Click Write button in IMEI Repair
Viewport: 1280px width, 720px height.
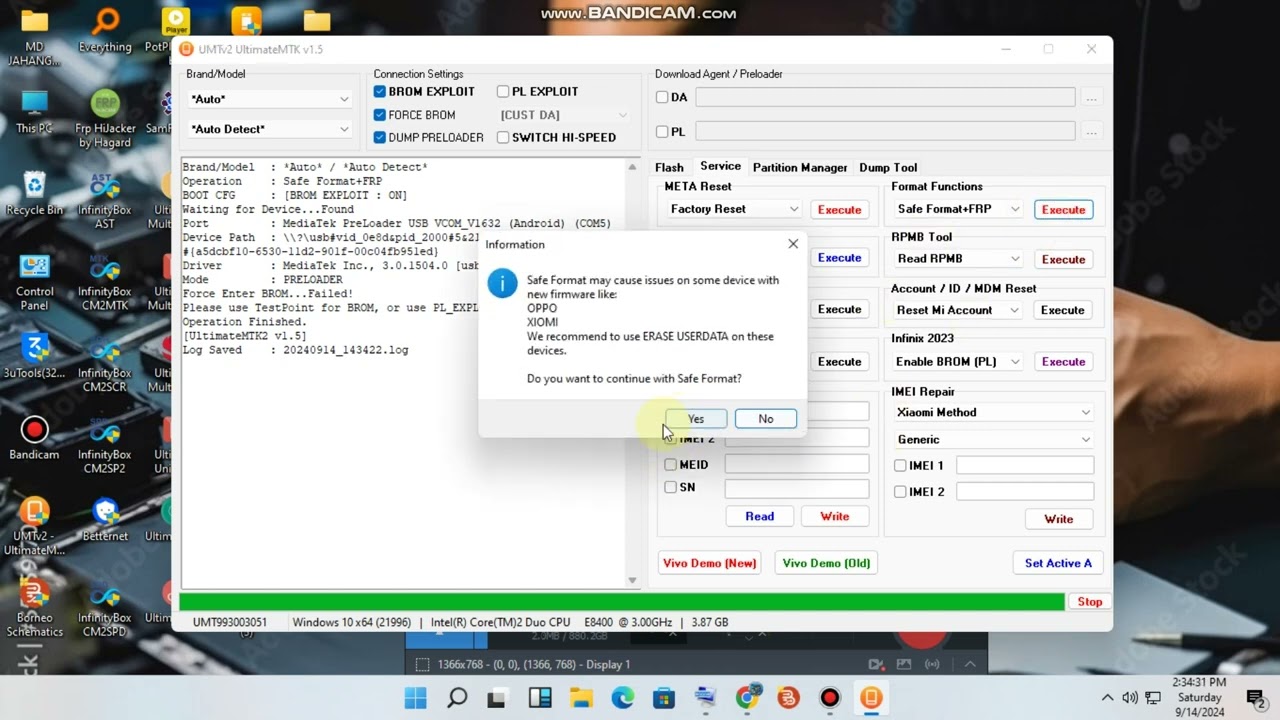point(1059,519)
